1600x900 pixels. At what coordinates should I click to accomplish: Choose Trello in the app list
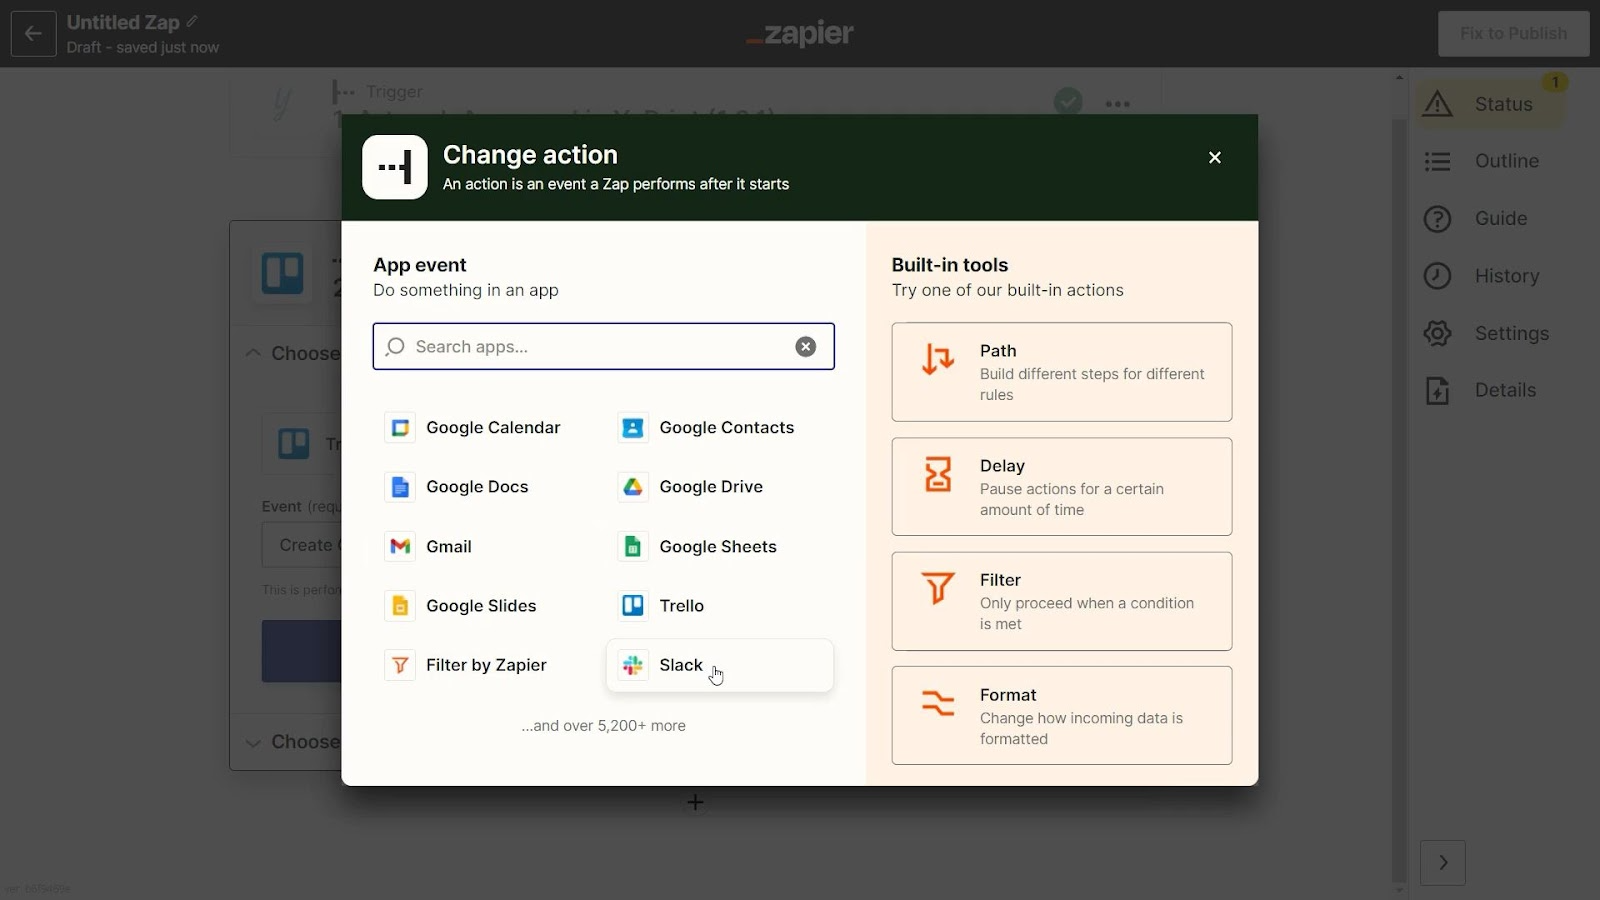[661, 606]
